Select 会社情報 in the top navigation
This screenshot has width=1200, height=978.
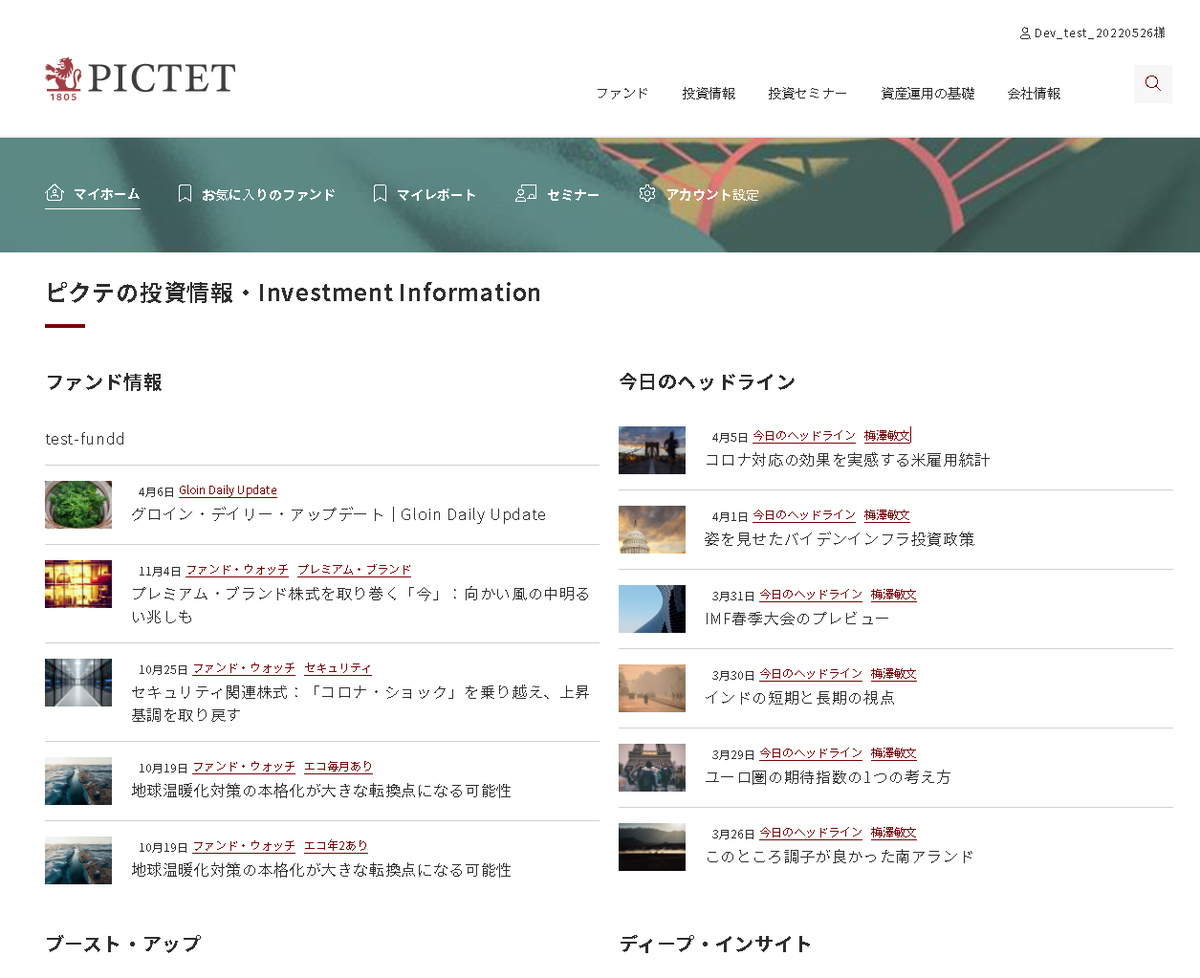(1033, 93)
